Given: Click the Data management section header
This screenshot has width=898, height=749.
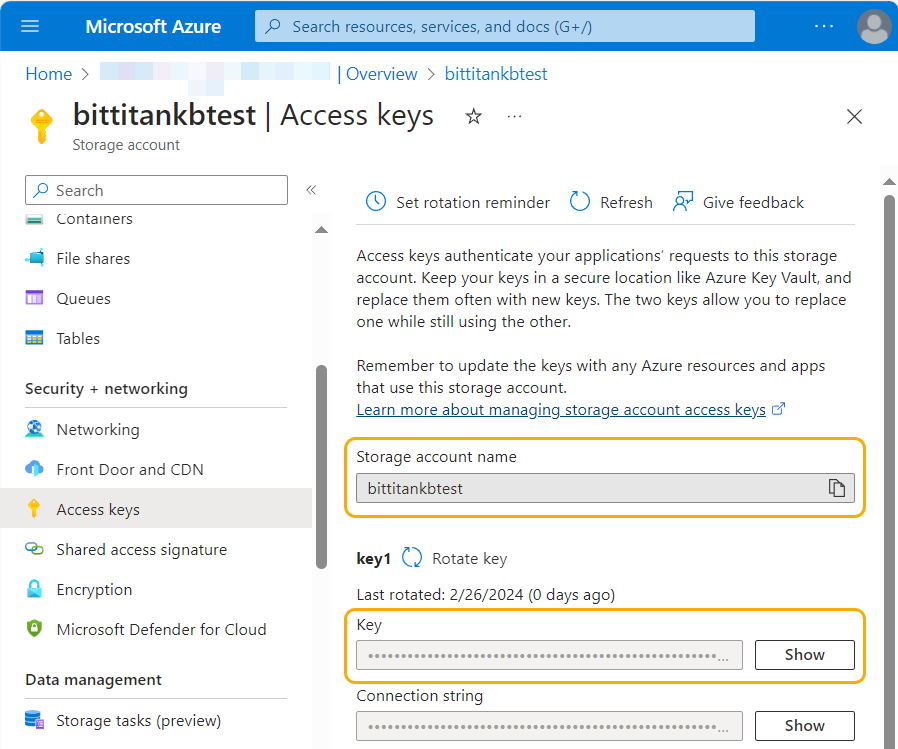Looking at the screenshot, I should point(93,680).
